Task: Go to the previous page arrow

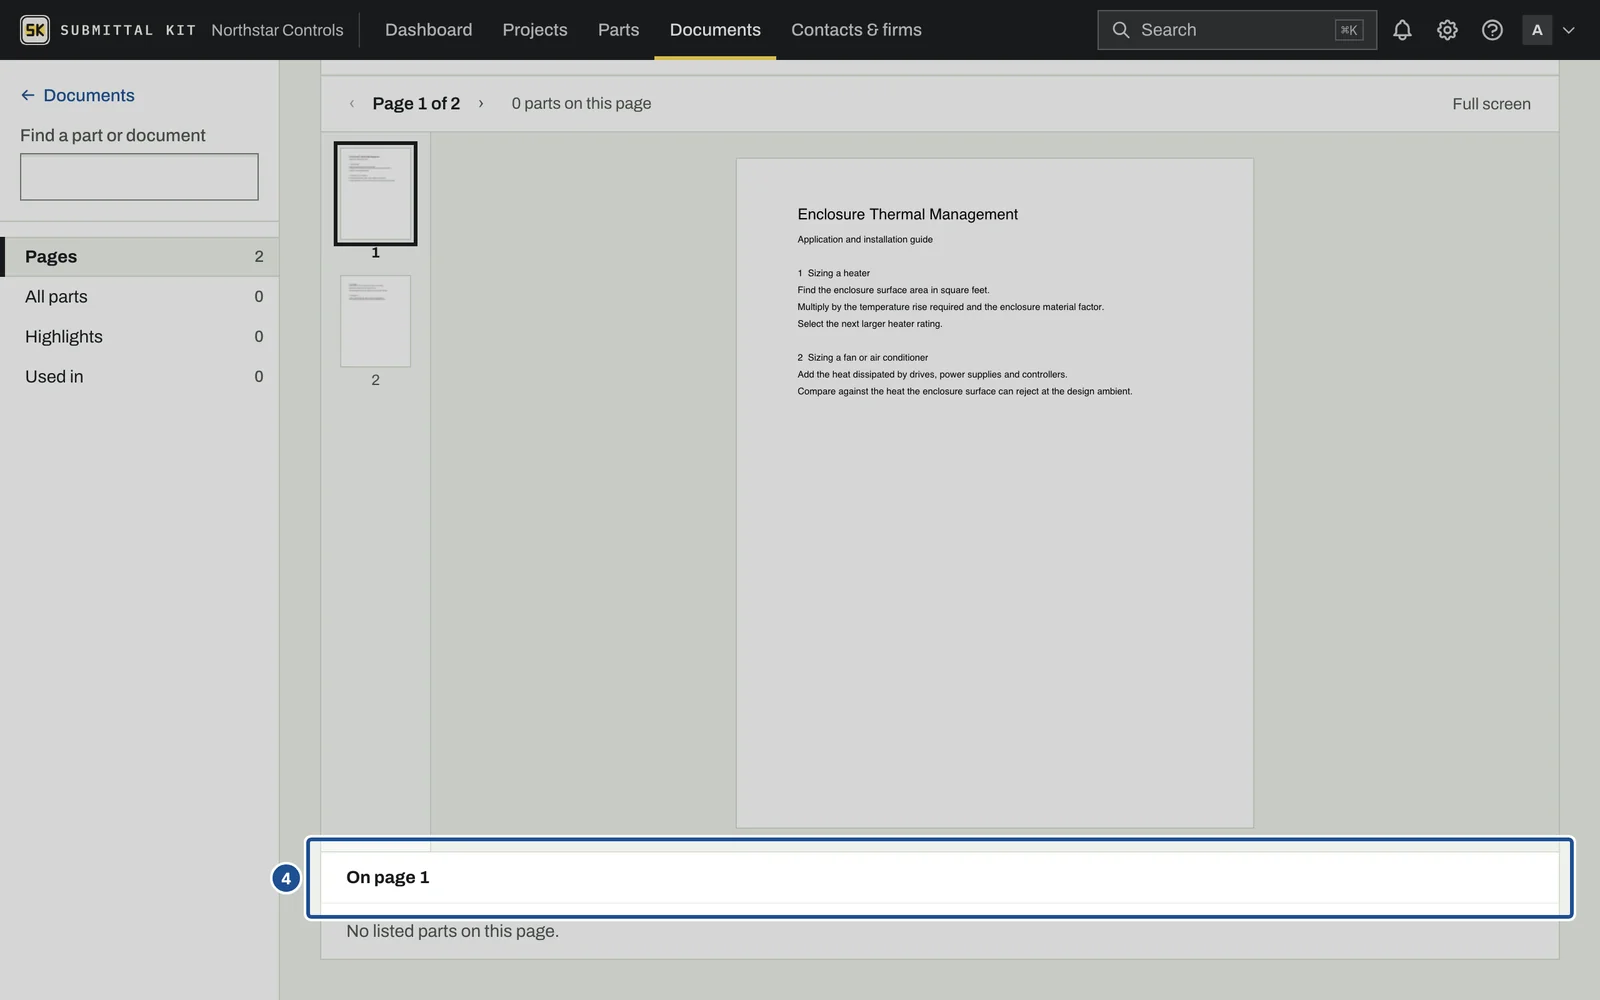Action: [x=352, y=103]
